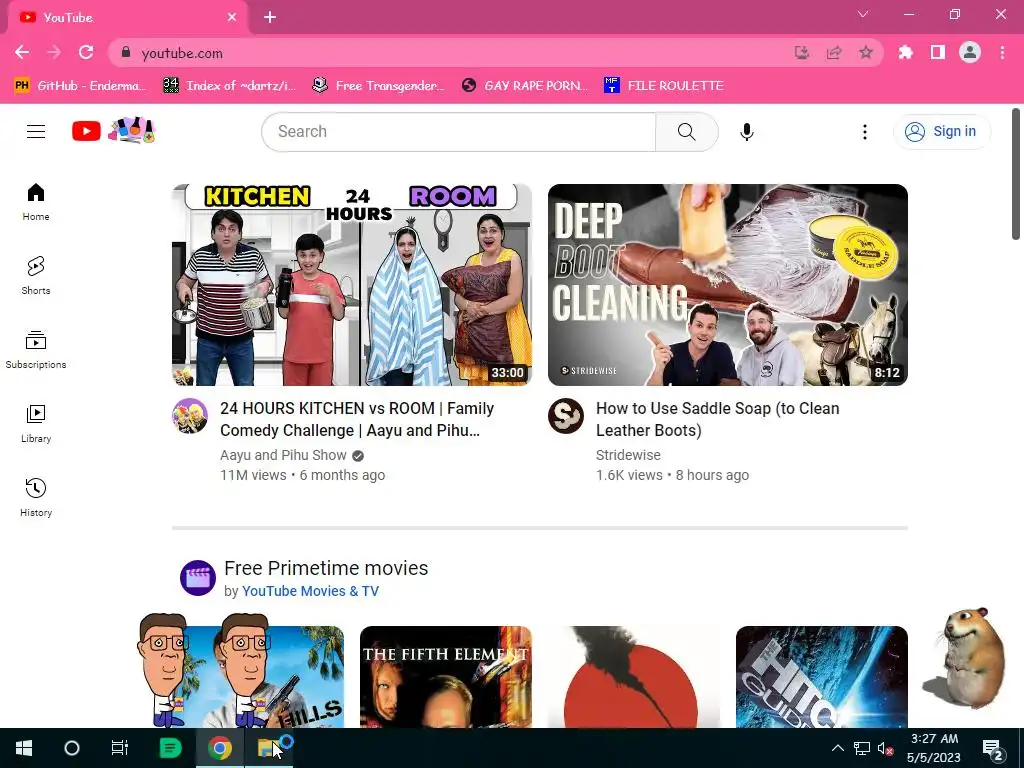Show hidden system tray icons
The image size is (1024, 768).
click(x=838, y=748)
